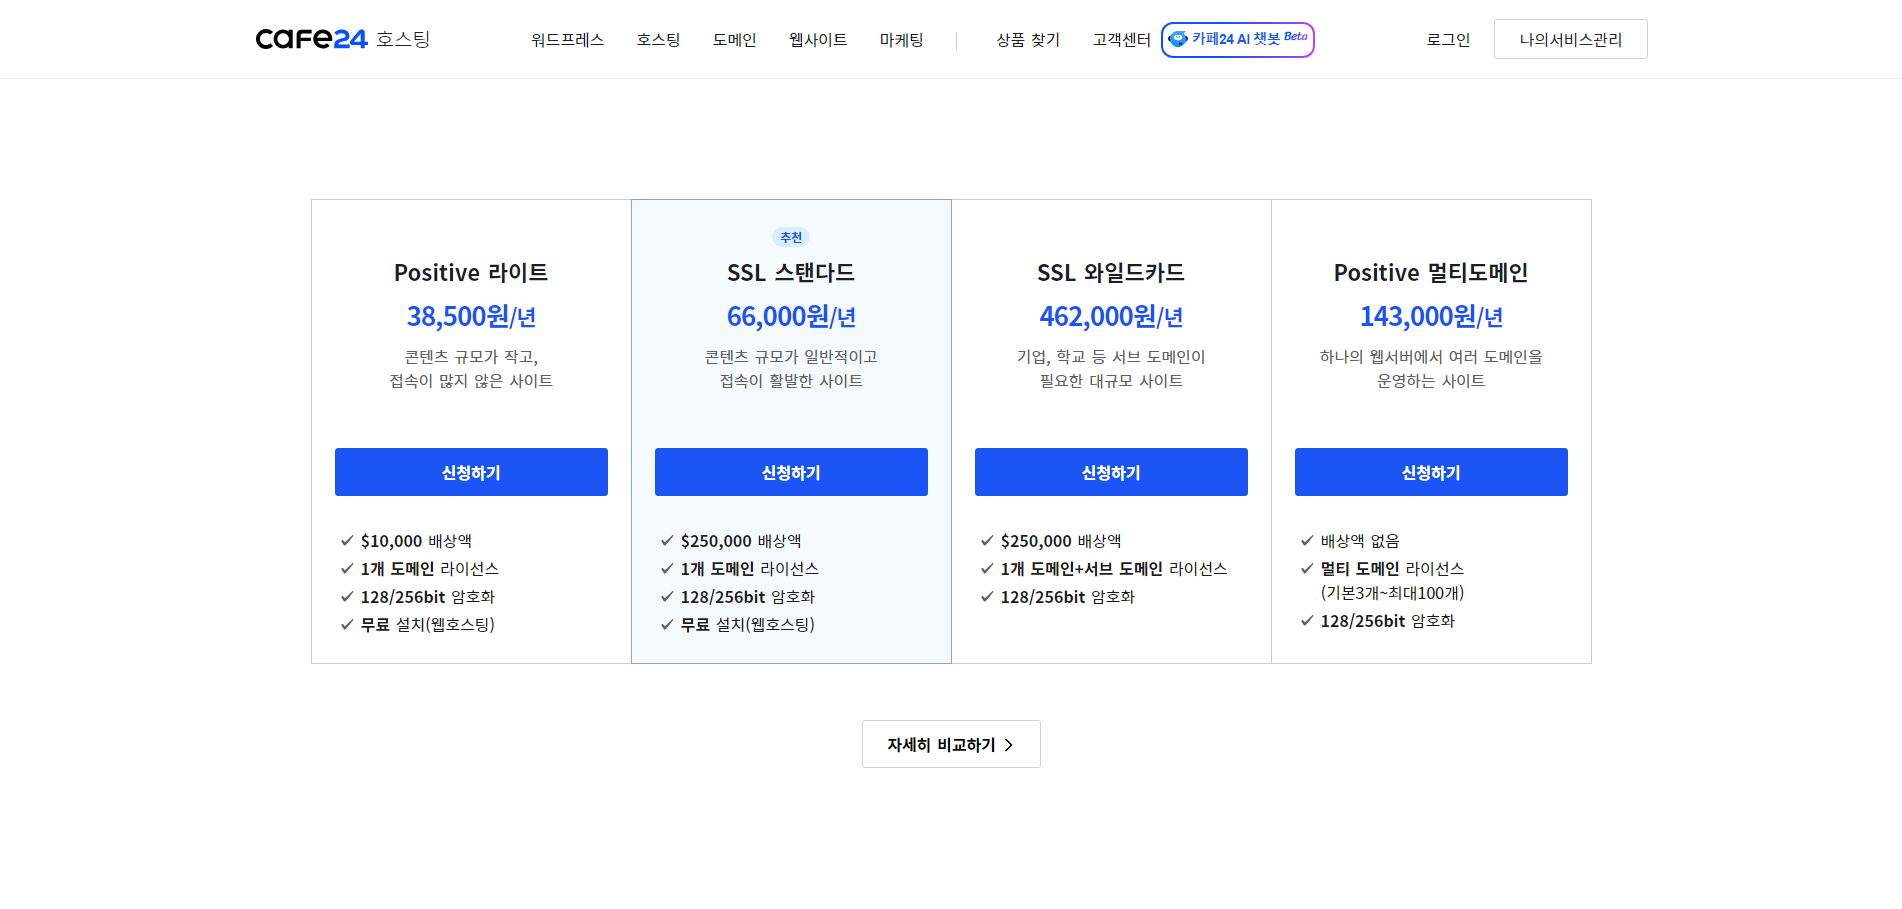
Task: Click the checkmark beside $10,000 배상액
Action: [346, 541]
